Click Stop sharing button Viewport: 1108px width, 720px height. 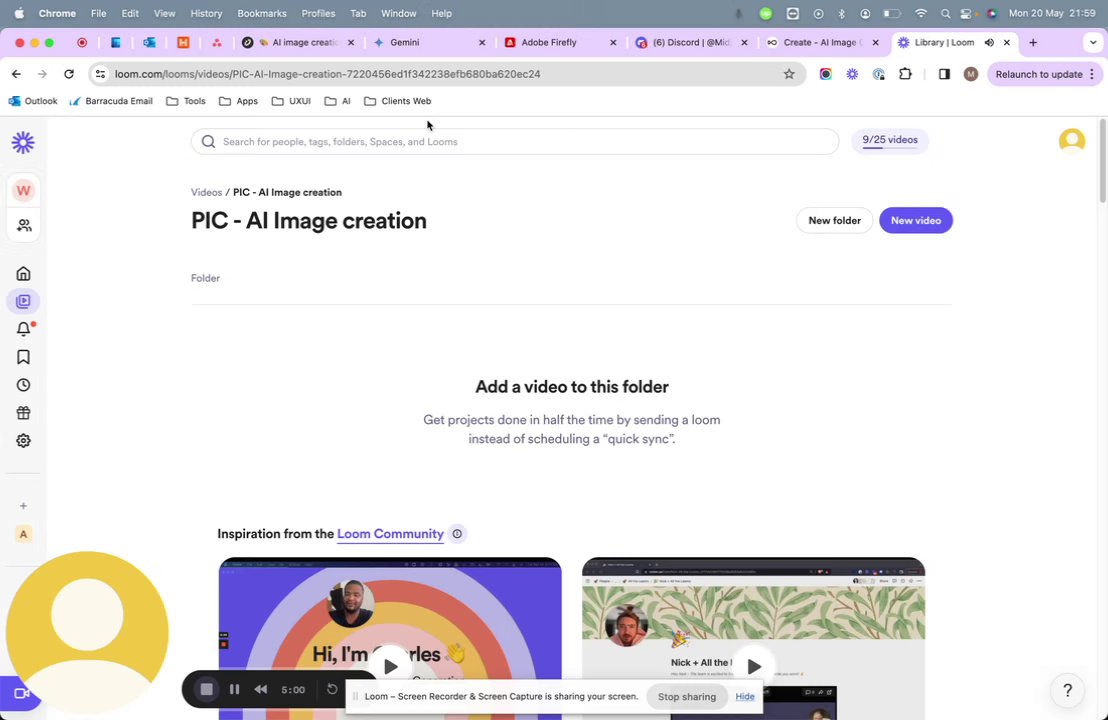pos(687,697)
